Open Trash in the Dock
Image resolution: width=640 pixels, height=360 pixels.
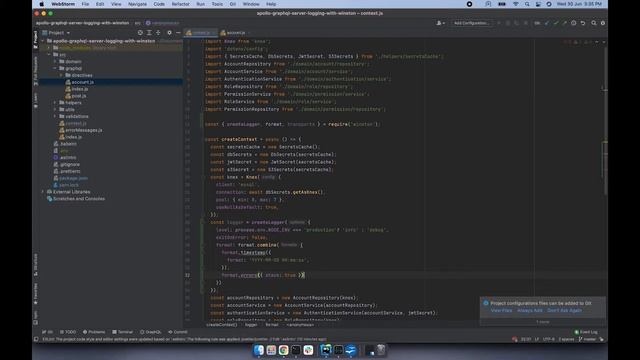click(x=381, y=350)
